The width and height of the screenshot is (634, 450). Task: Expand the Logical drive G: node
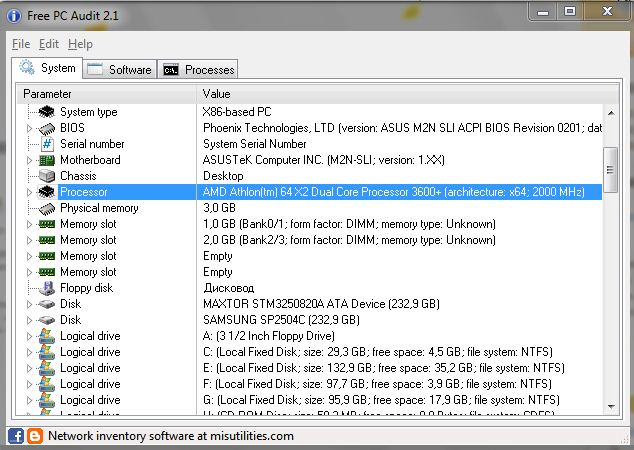click(x=29, y=400)
